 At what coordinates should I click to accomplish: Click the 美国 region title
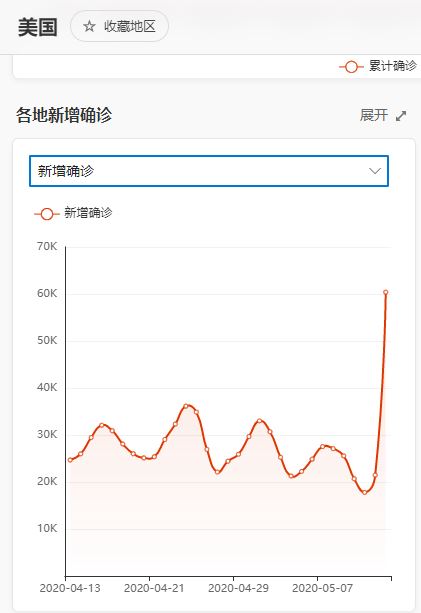[38, 27]
